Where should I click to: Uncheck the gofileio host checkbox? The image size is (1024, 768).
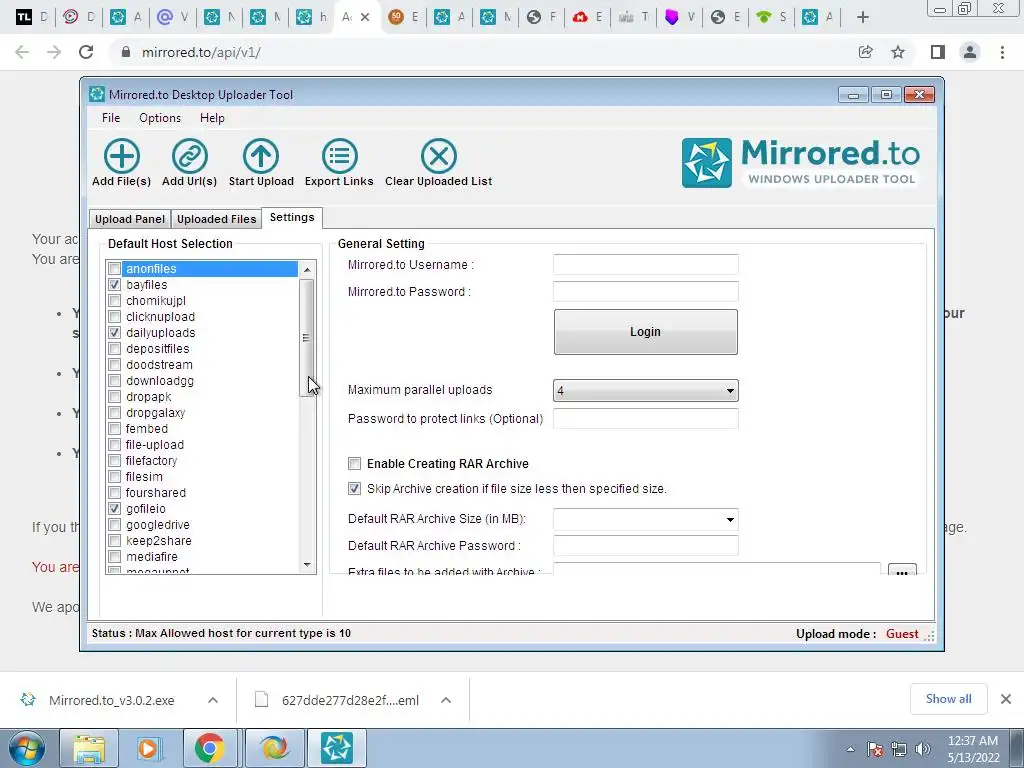click(114, 509)
